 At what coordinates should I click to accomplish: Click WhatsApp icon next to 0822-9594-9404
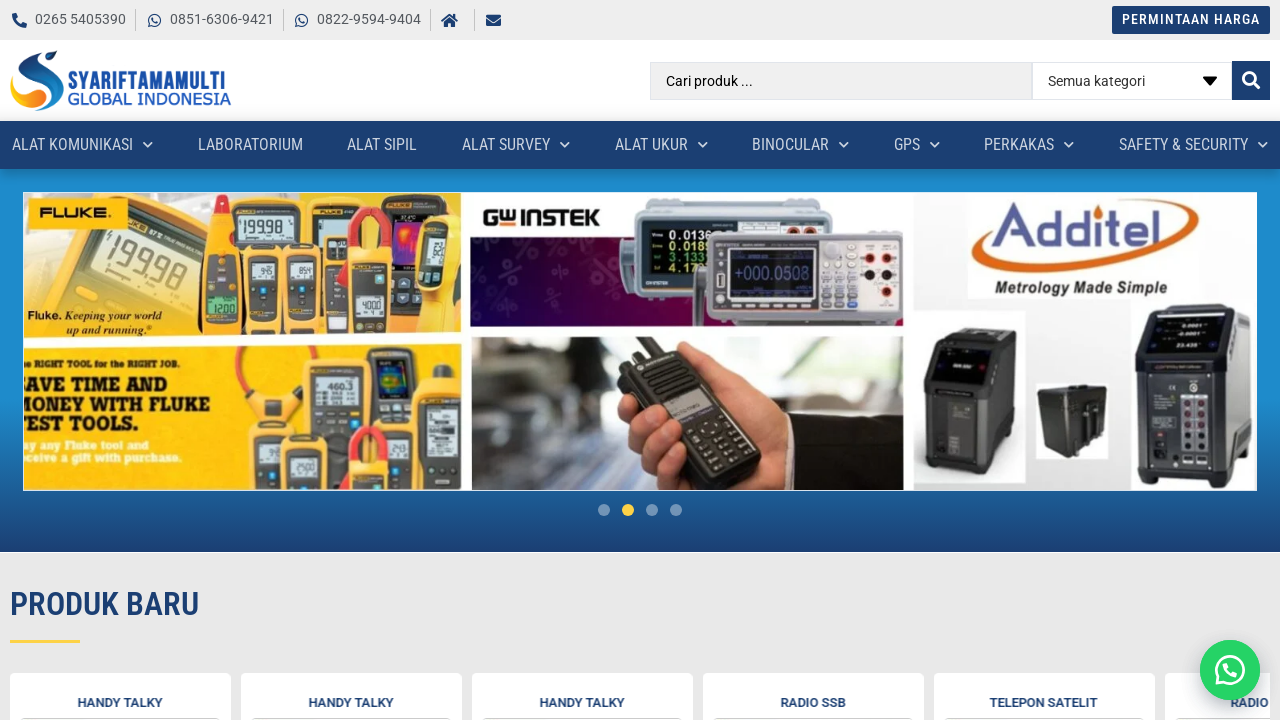tap(301, 20)
